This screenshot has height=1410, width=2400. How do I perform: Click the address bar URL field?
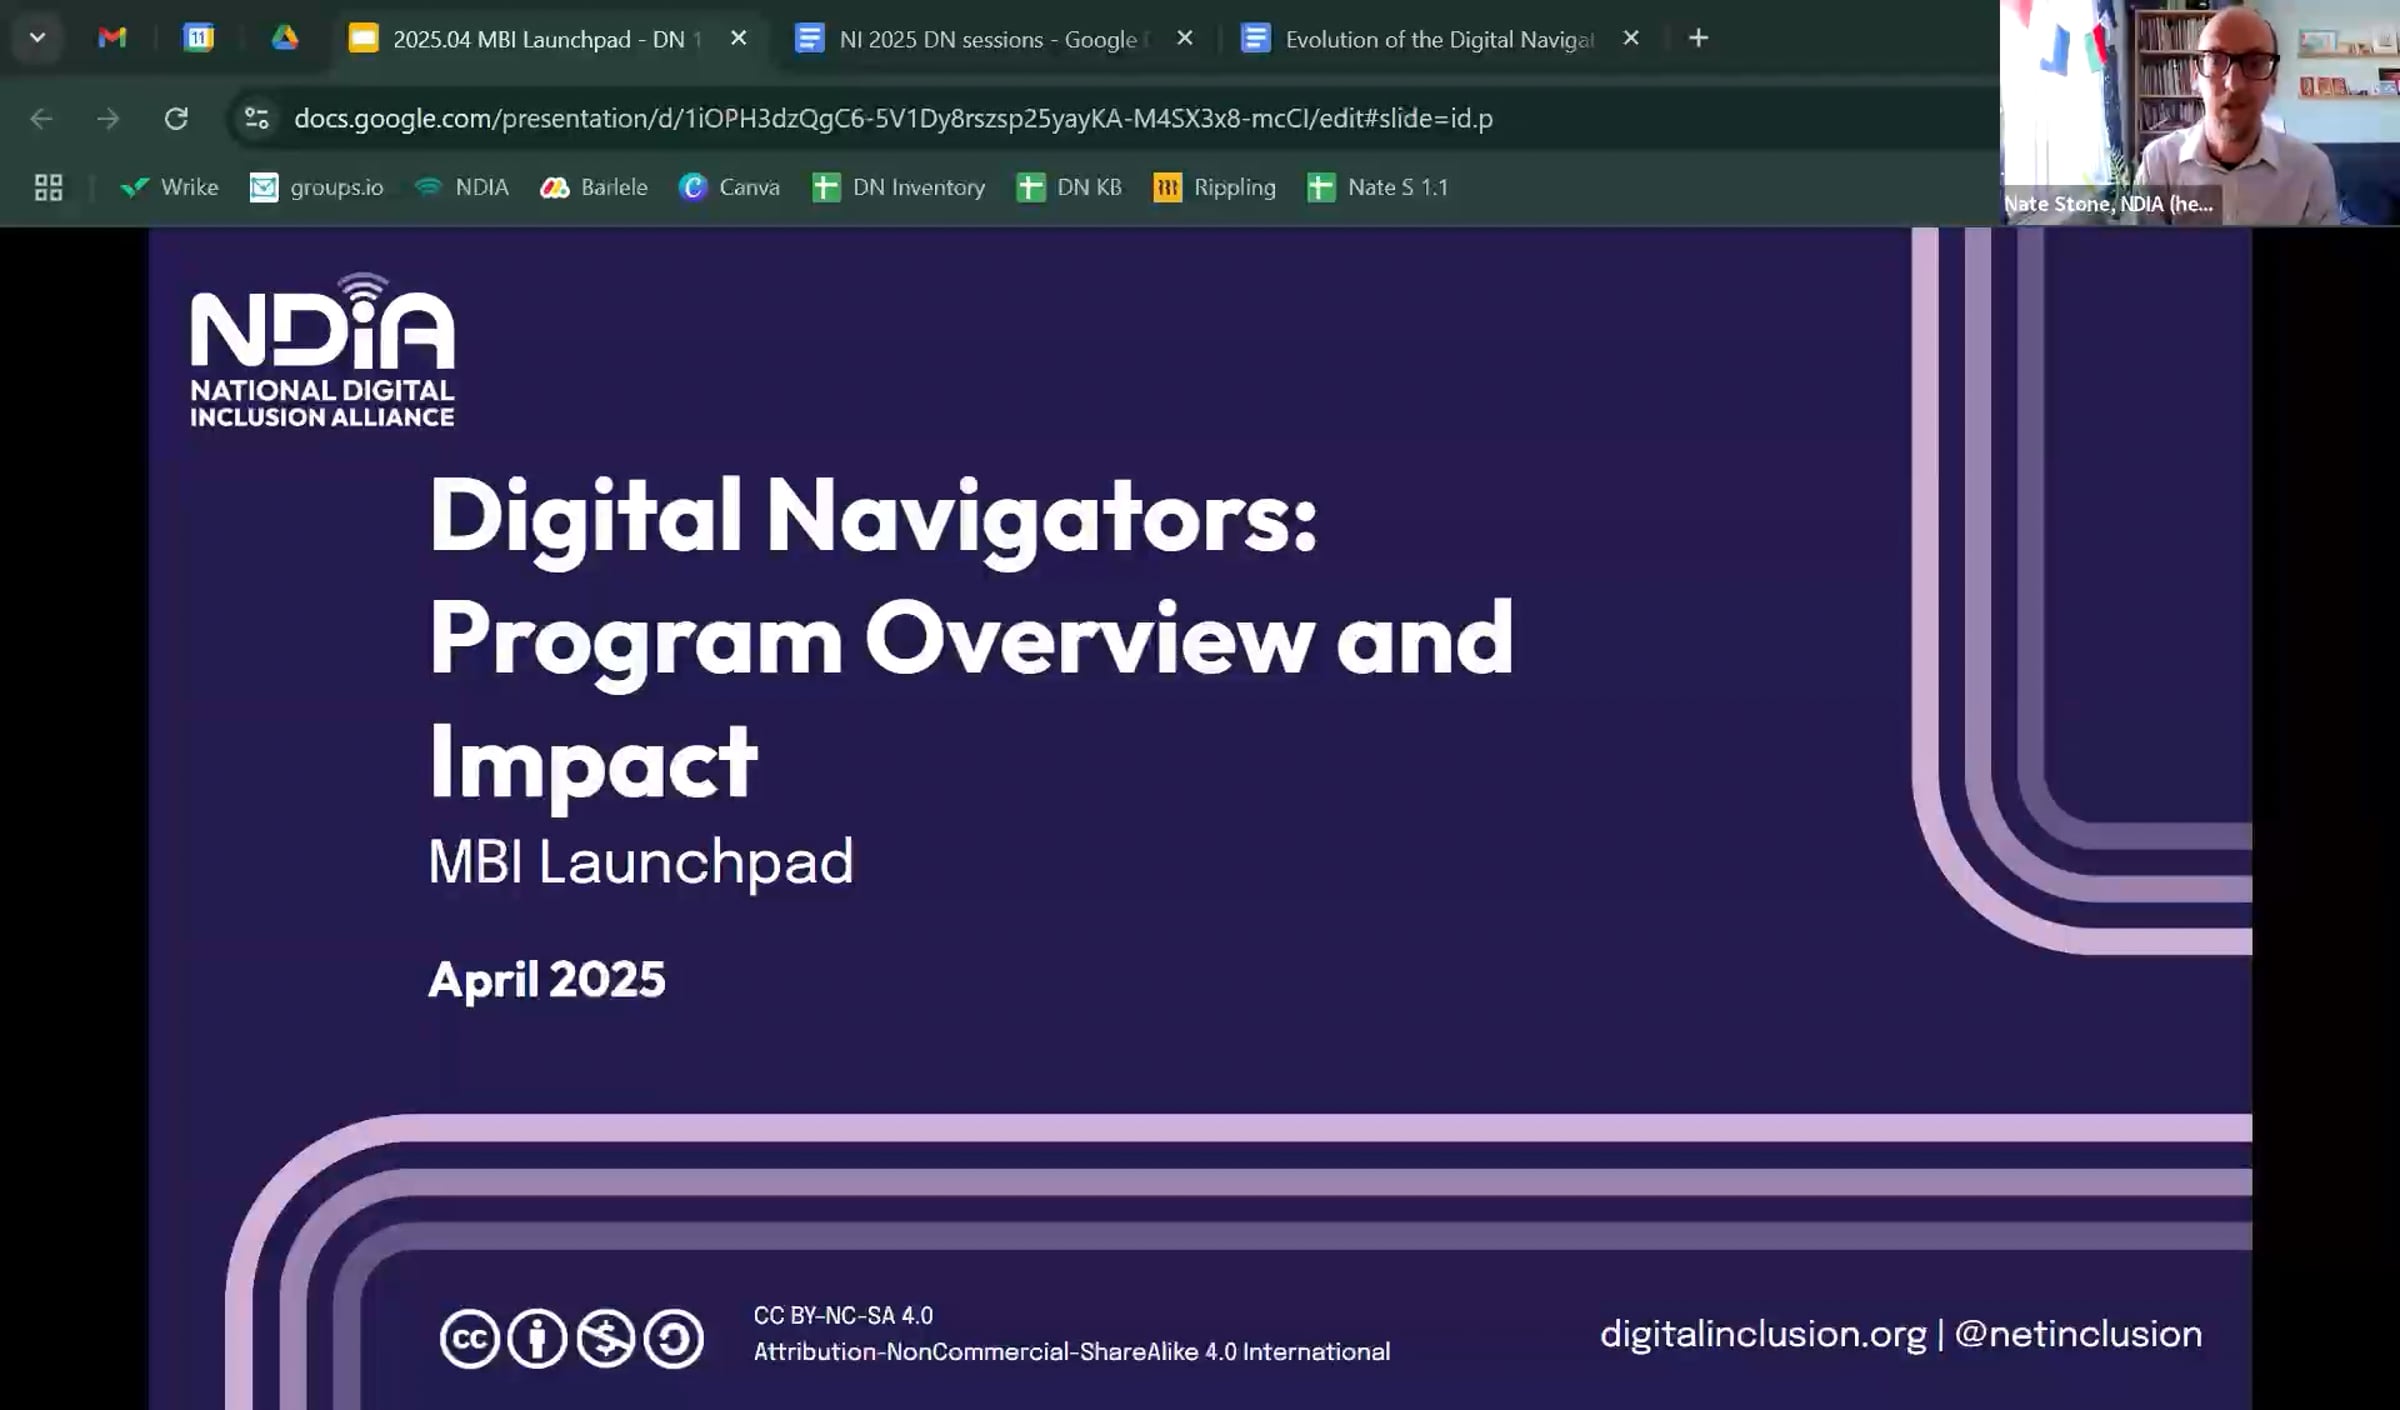pyautogui.click(x=892, y=119)
